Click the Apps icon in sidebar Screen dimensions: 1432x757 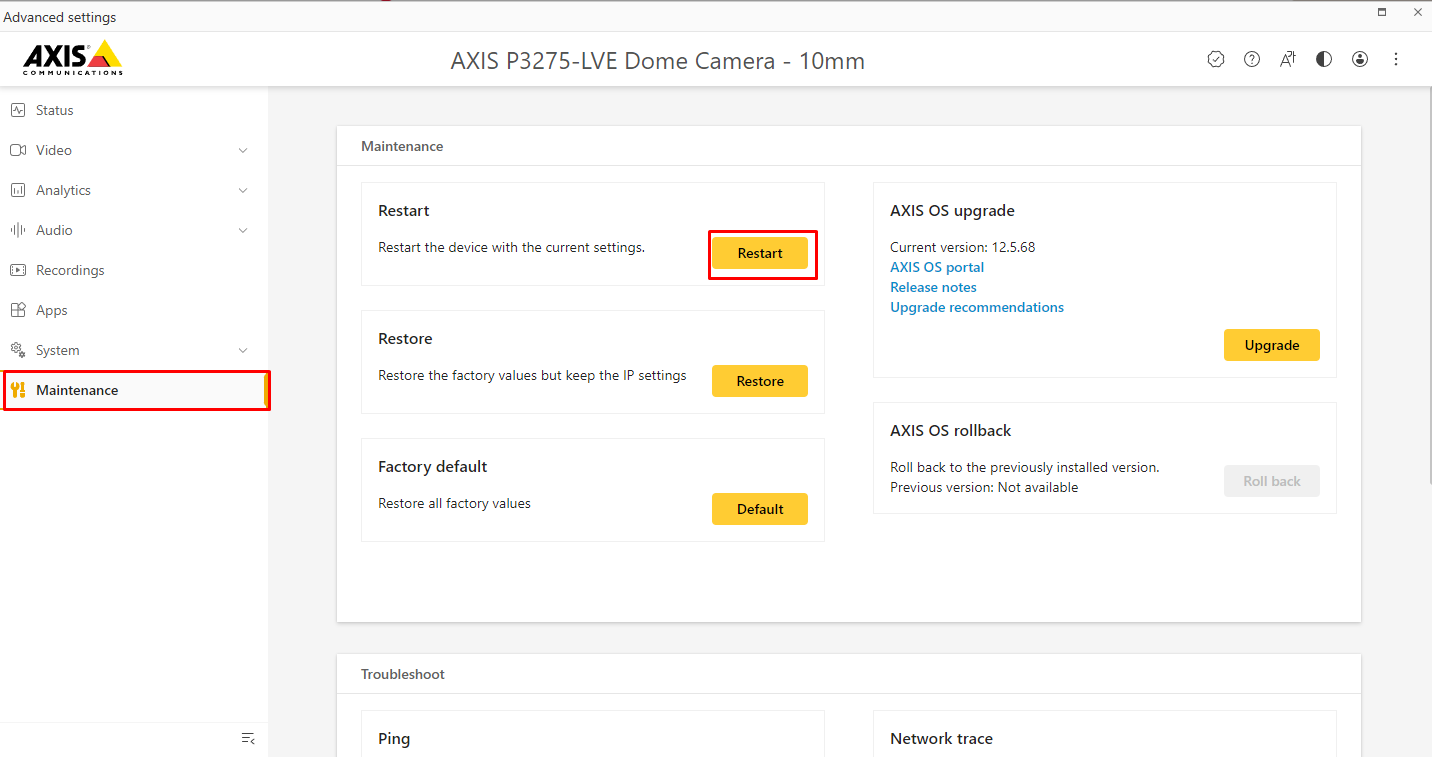coord(18,310)
